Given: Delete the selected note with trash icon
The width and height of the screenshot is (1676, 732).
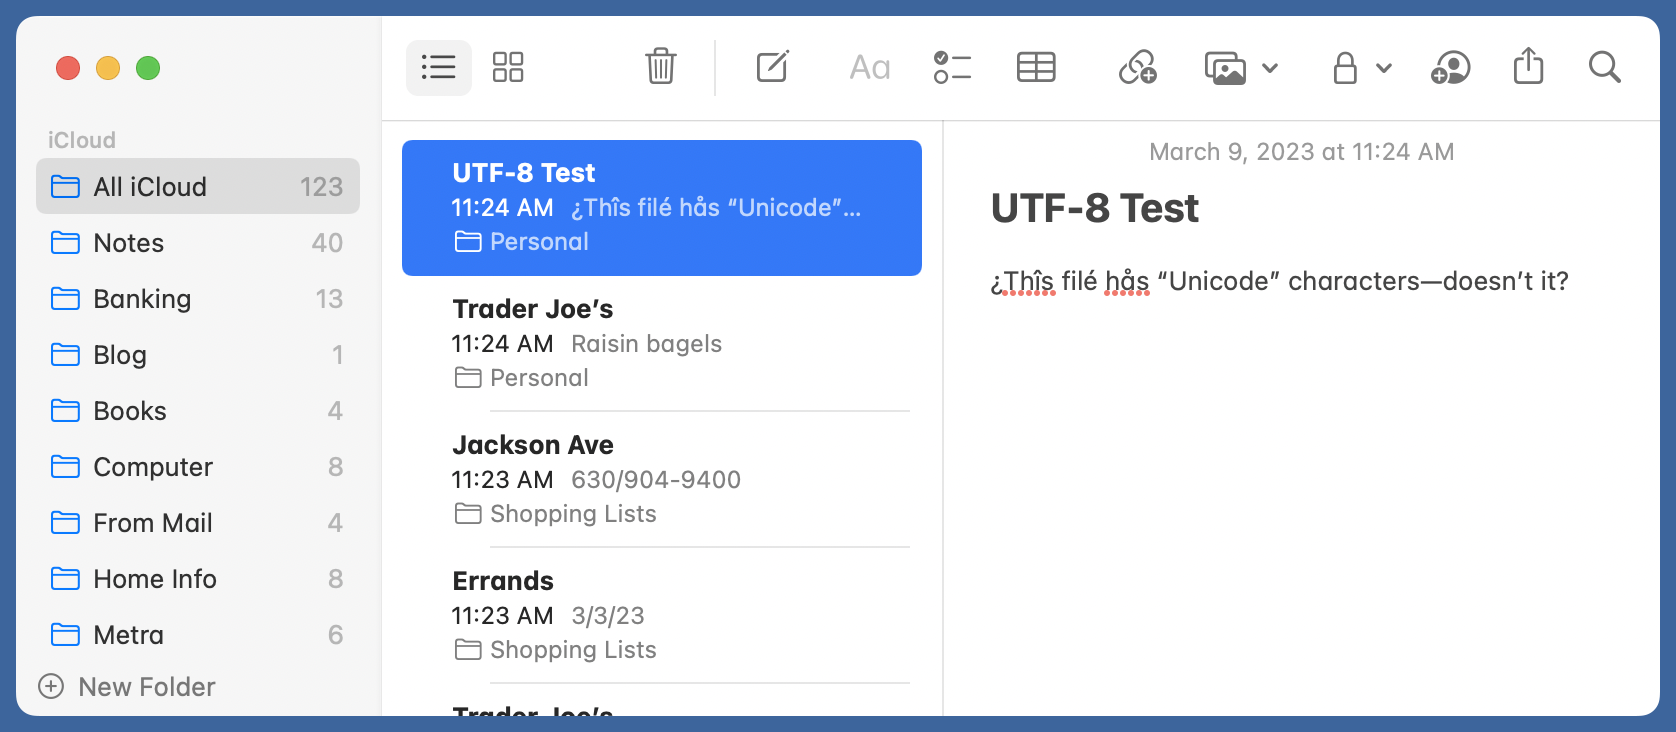Looking at the screenshot, I should 660,68.
